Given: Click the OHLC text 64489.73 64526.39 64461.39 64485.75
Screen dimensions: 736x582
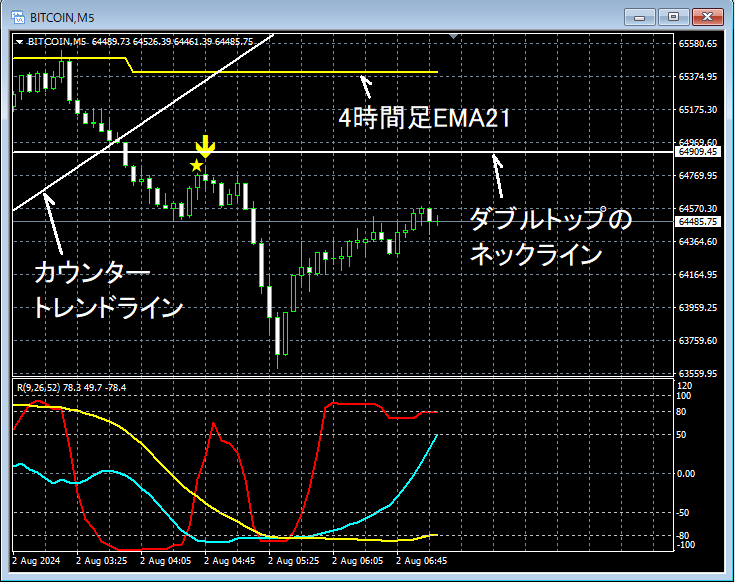Looking at the screenshot, I should 172,42.
